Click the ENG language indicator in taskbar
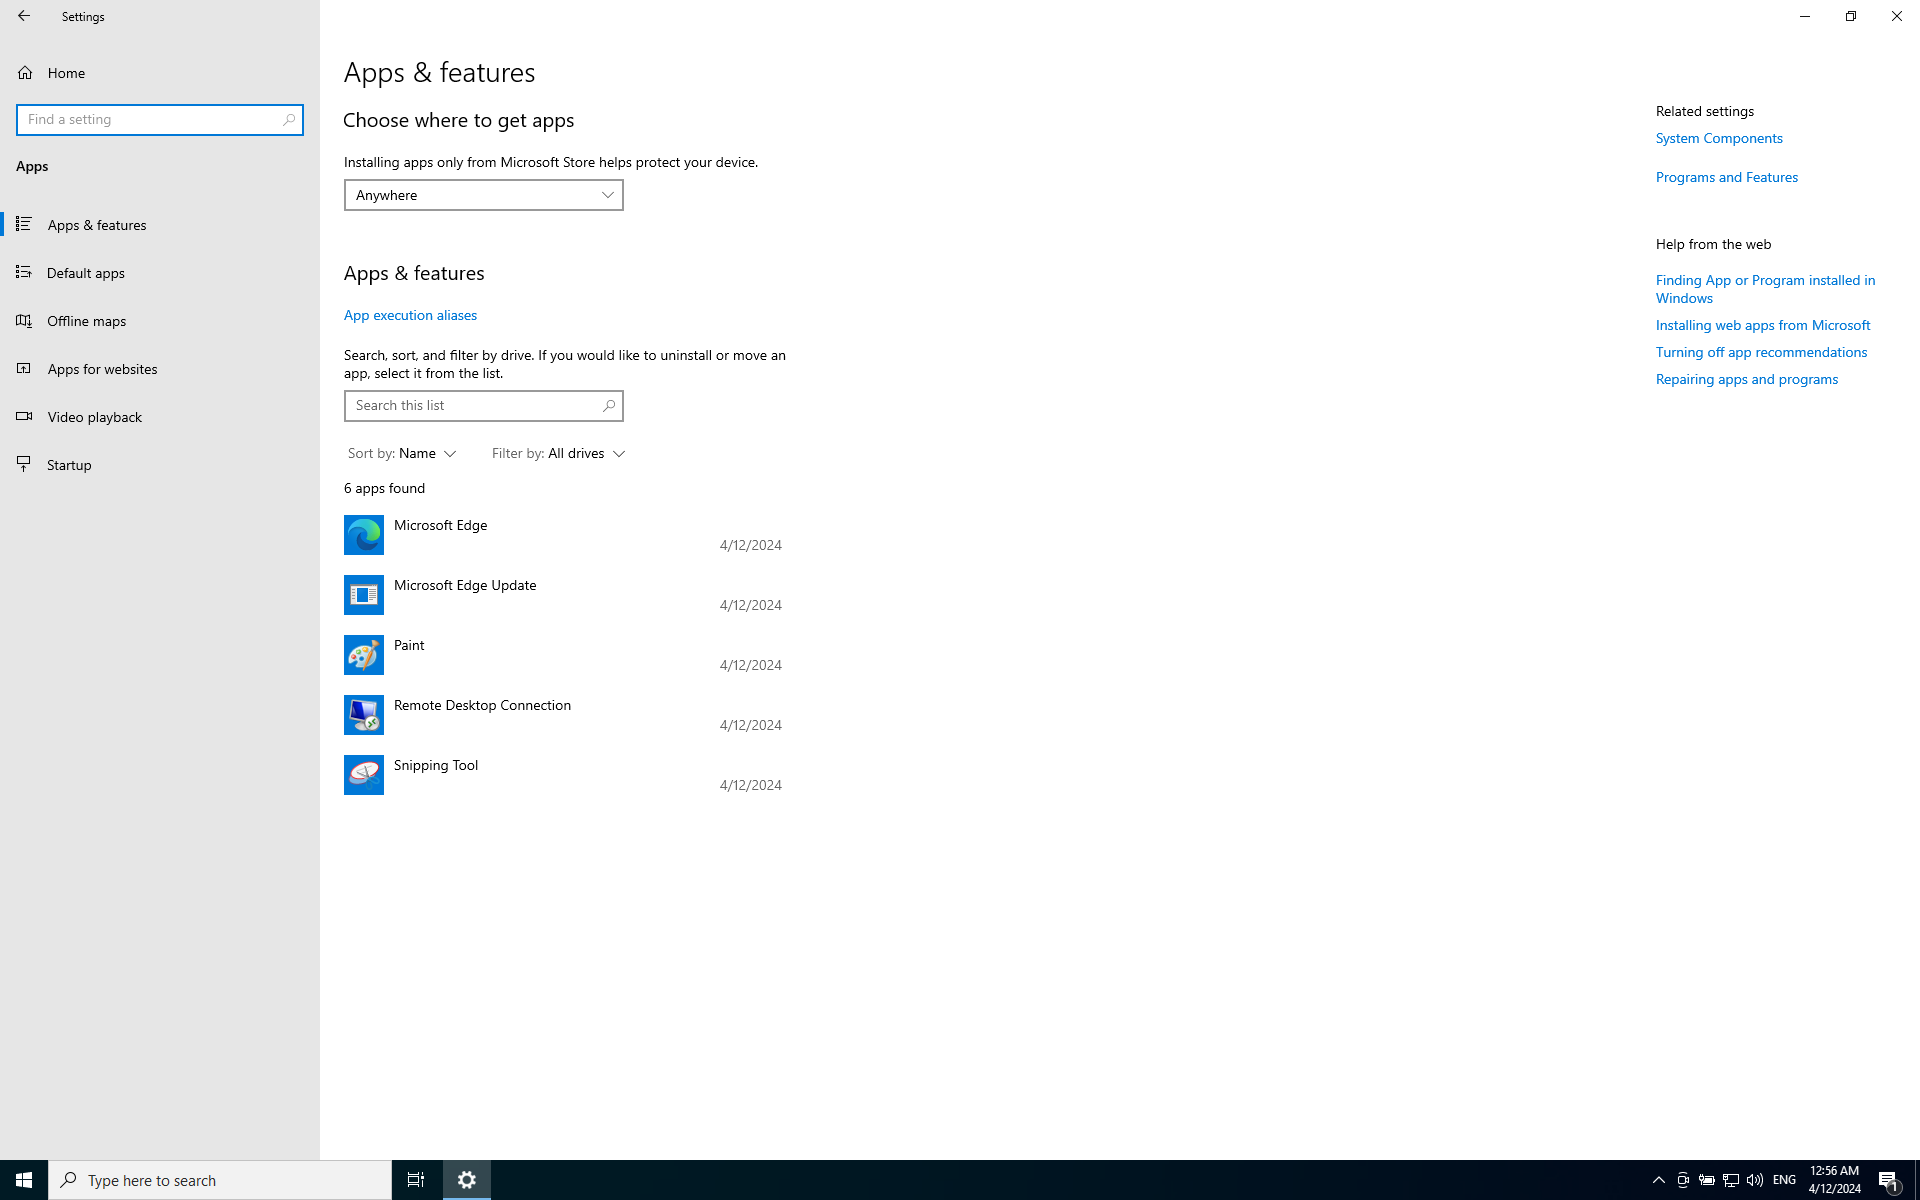 point(1783,1179)
